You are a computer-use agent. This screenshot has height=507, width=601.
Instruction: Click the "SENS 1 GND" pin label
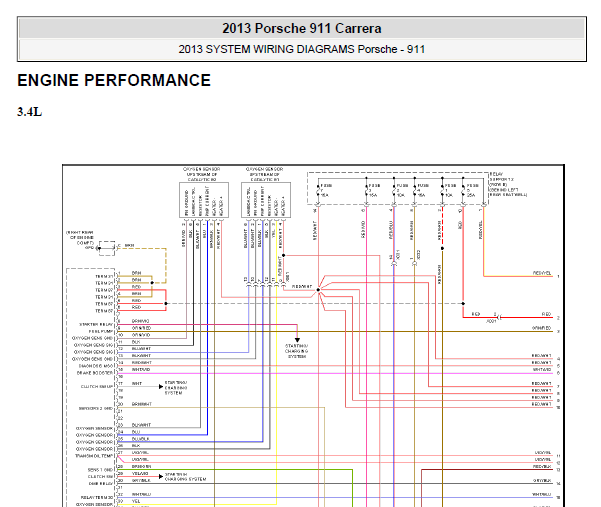(100, 470)
